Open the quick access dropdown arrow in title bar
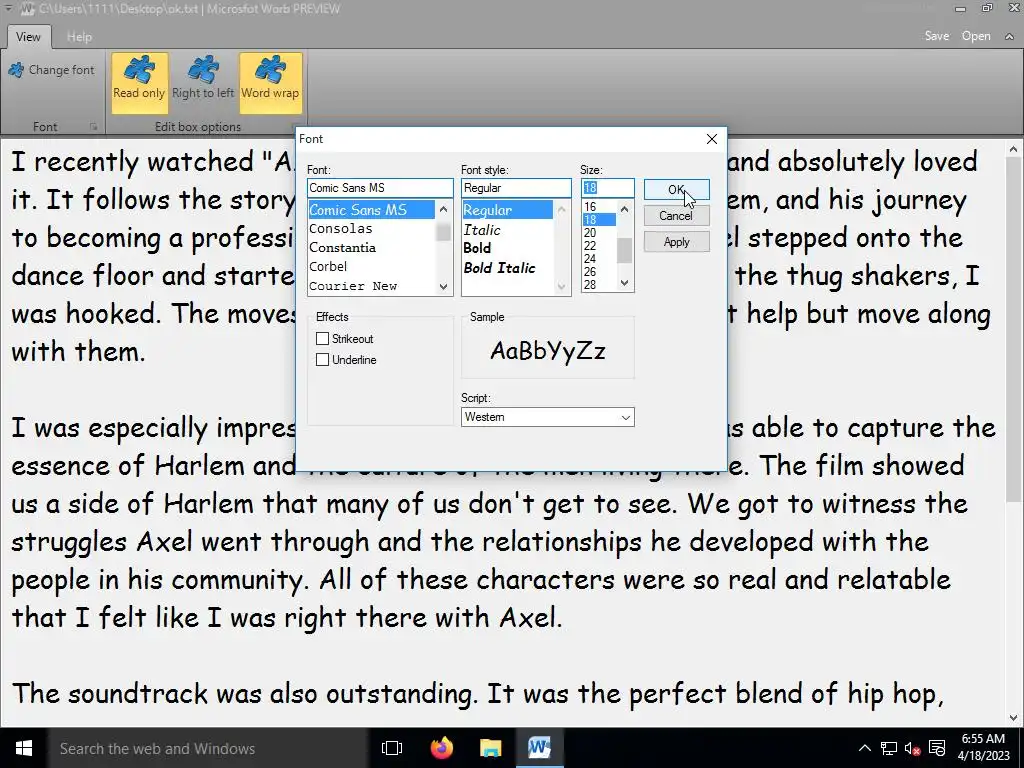 click(8, 8)
